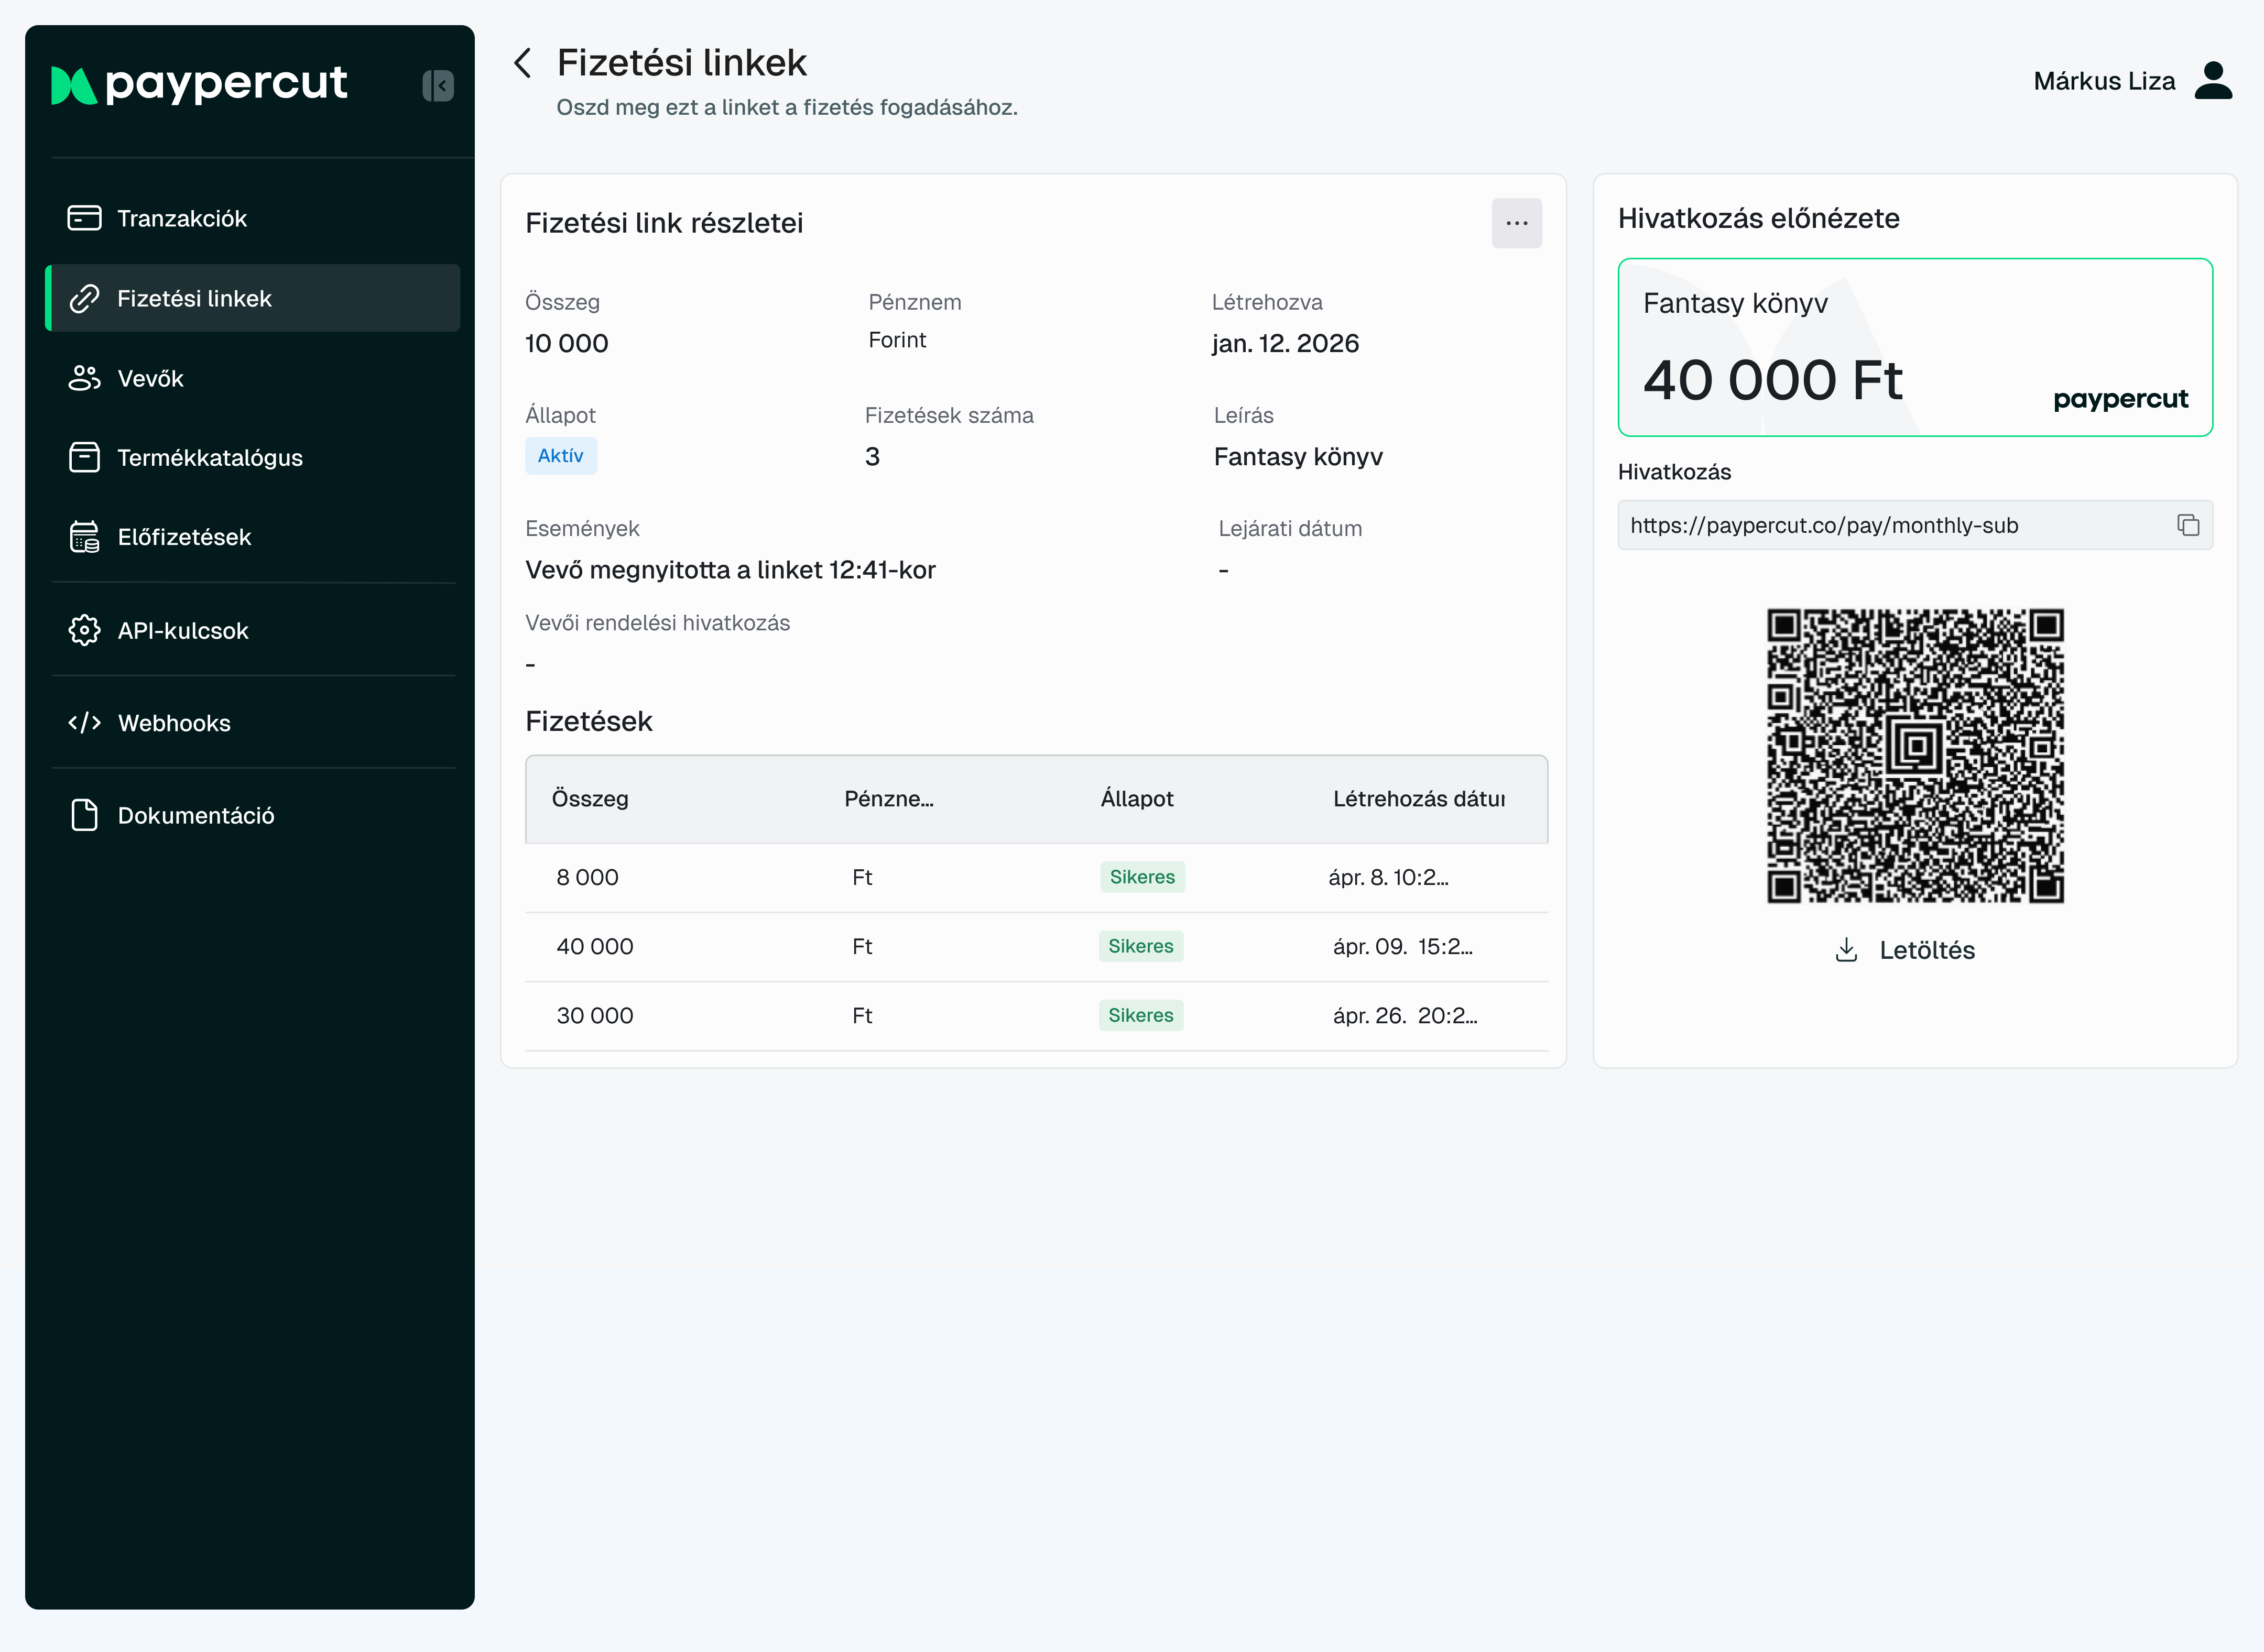The width and height of the screenshot is (2264, 1652).
Task: Select Fizetési linkek in the sidebar
Action: (253, 298)
